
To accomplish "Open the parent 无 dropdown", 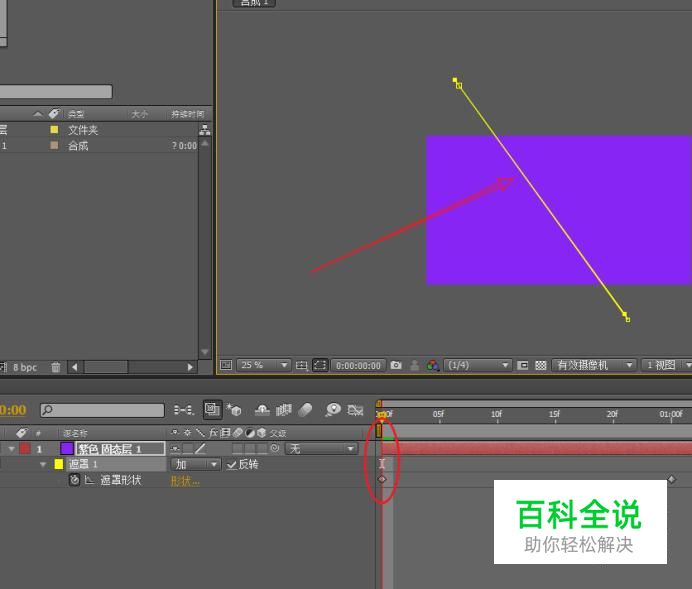I will pyautogui.click(x=321, y=449).
